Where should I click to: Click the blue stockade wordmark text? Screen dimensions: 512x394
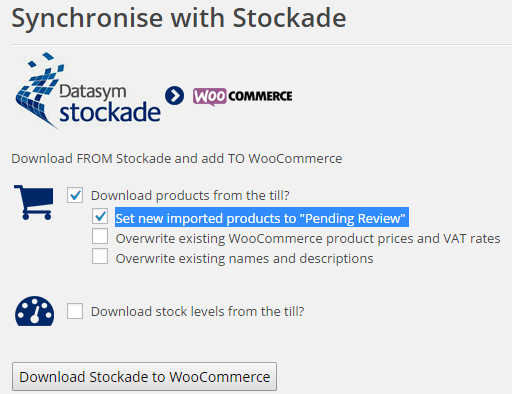pos(110,112)
